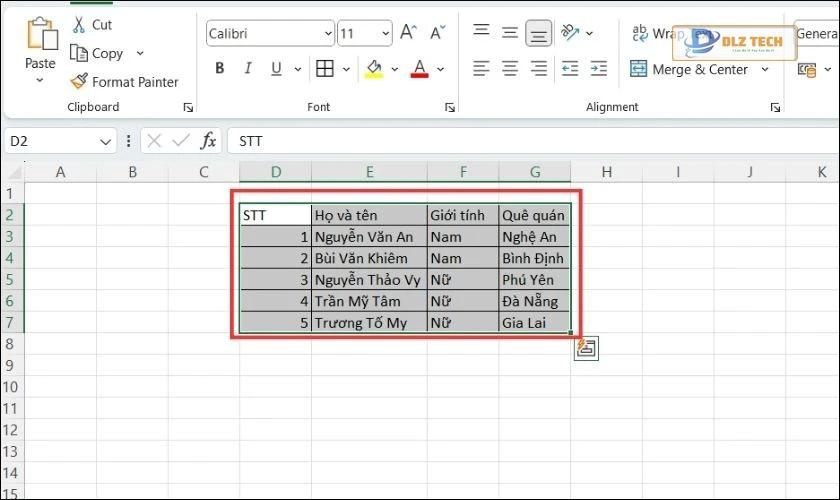The image size is (840, 500).
Task: Toggle Italic formatting
Action: 245,69
